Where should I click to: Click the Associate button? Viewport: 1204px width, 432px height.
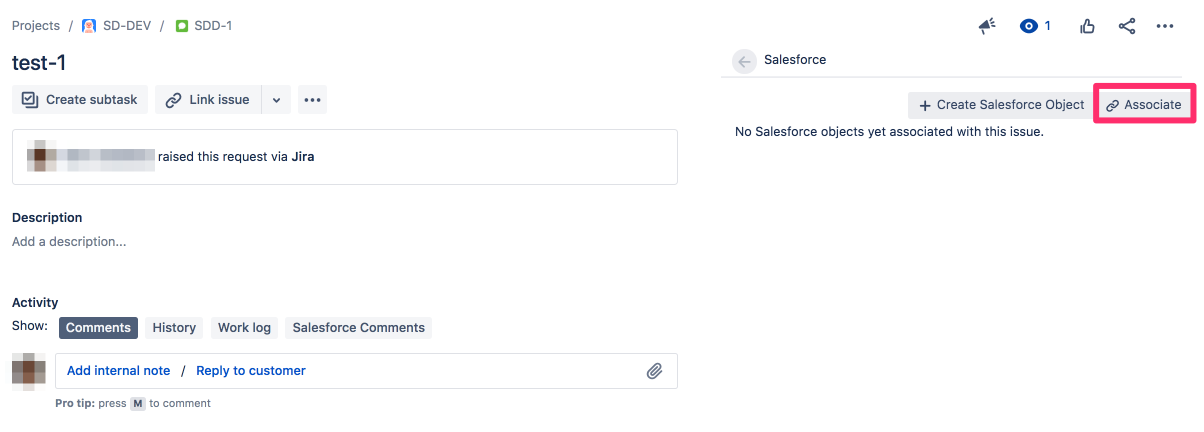[x=1144, y=105]
